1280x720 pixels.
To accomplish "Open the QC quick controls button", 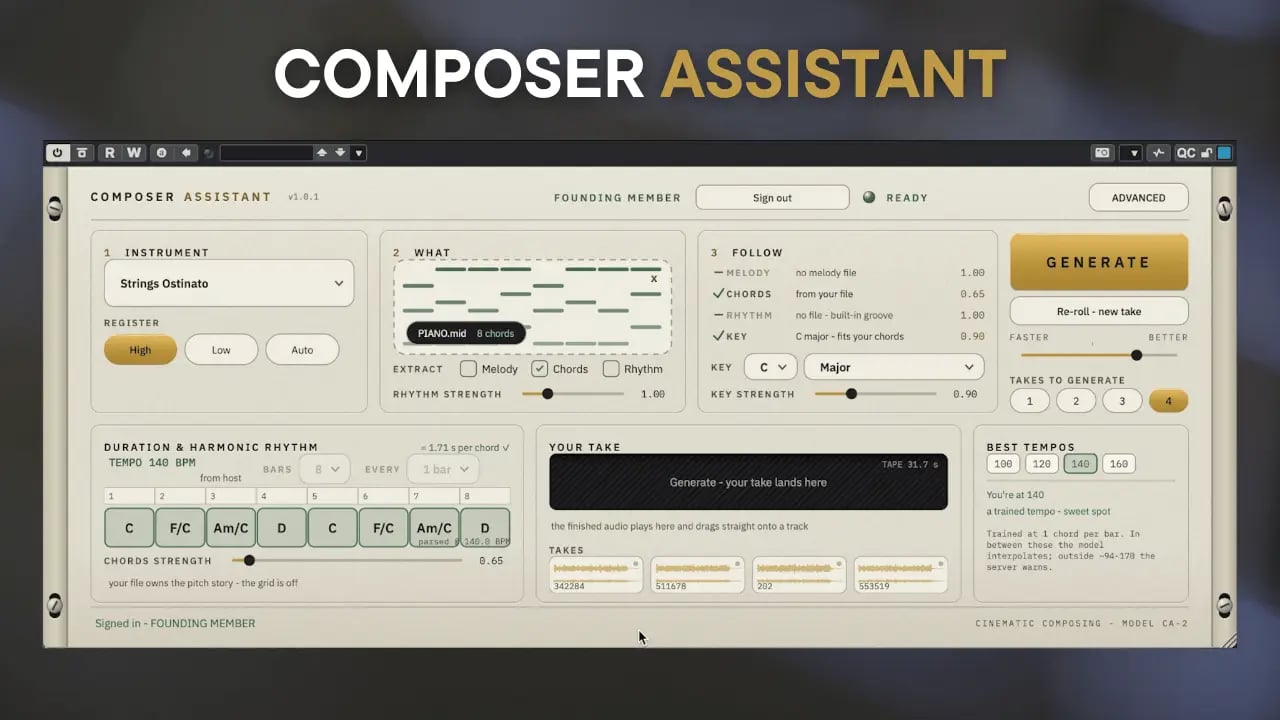I will (x=1186, y=153).
